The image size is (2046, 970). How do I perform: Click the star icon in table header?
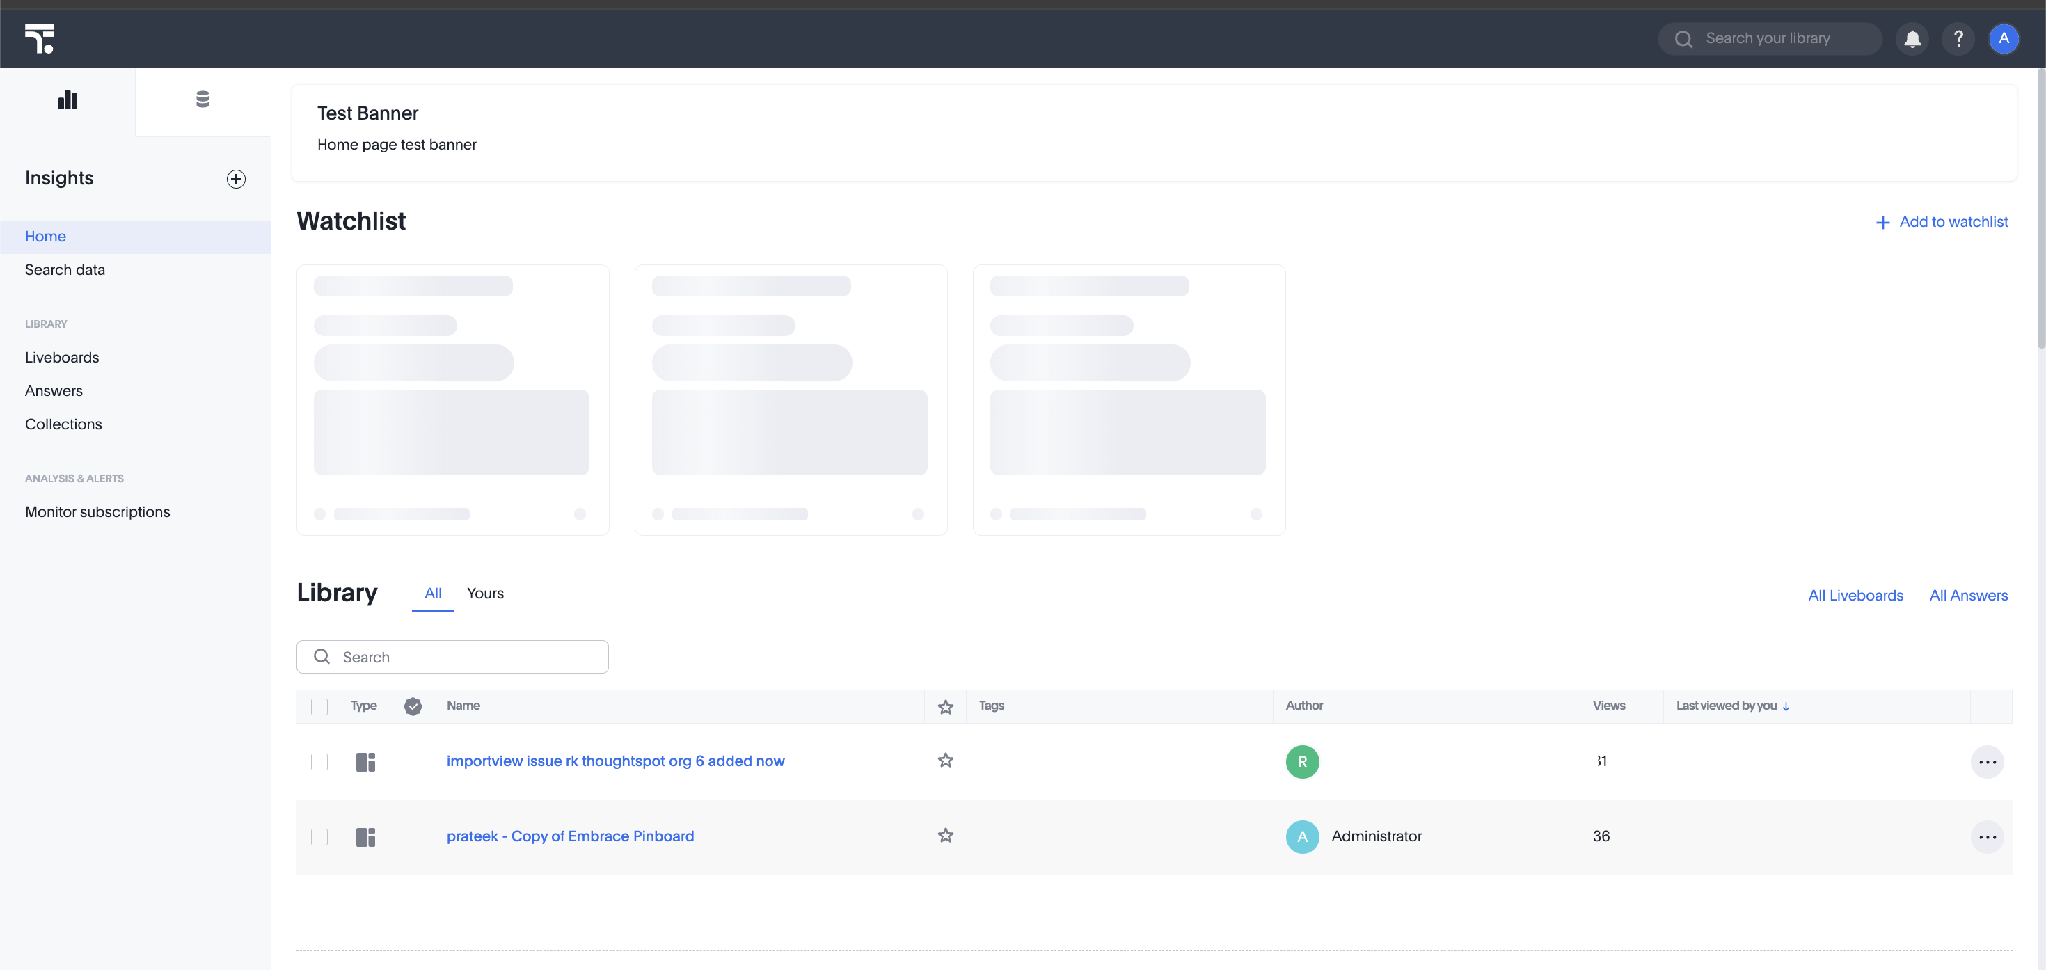click(x=945, y=707)
